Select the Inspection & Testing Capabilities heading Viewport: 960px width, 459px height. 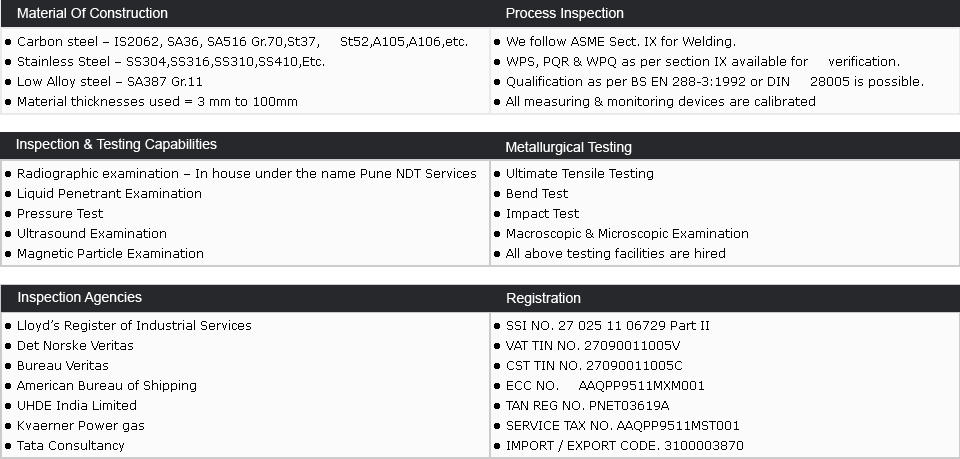click(116, 145)
